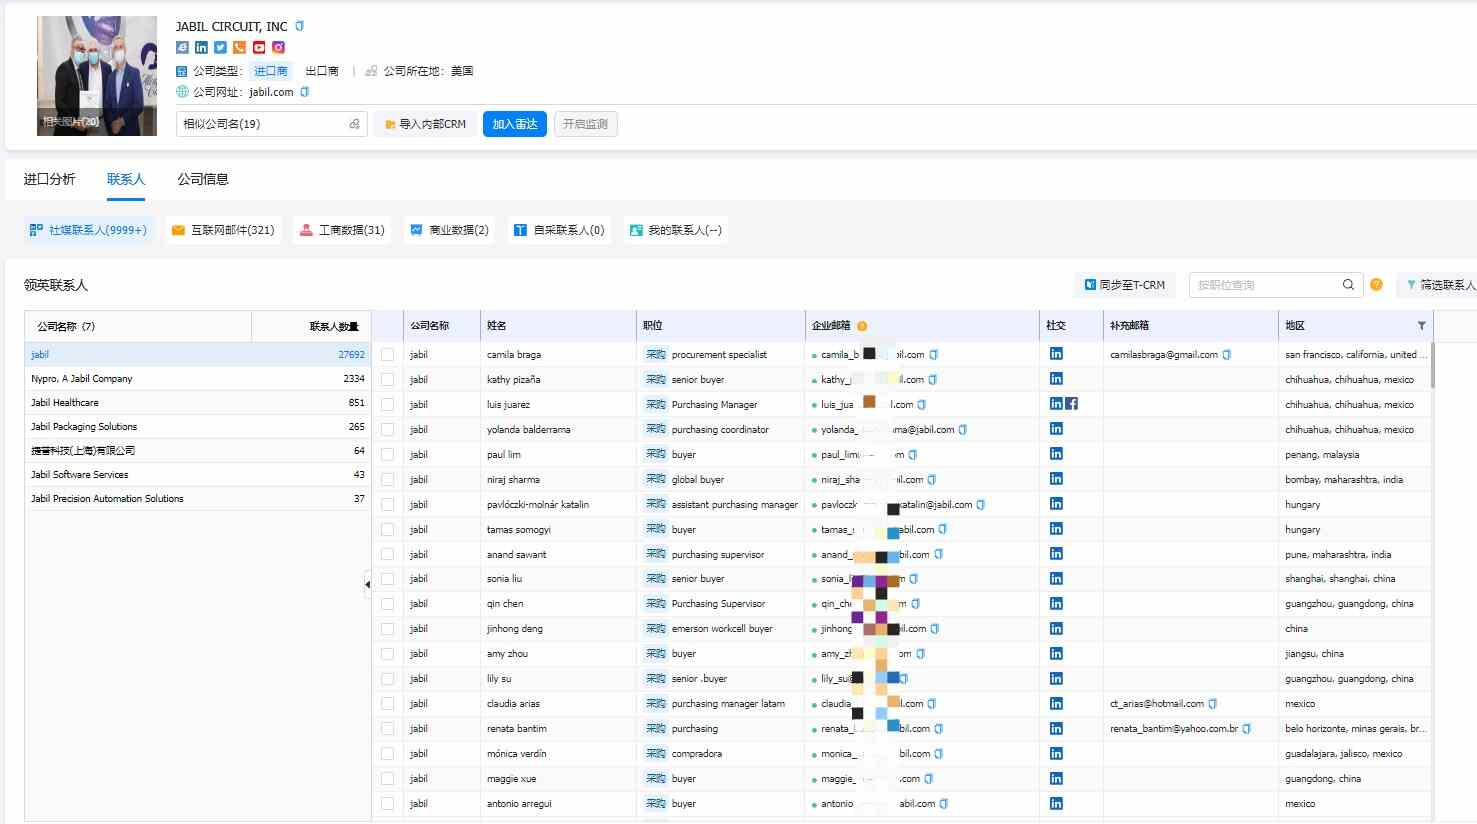The height and width of the screenshot is (824, 1477).
Task: Open qin chen's LinkedIn profile icon
Action: 1056,604
